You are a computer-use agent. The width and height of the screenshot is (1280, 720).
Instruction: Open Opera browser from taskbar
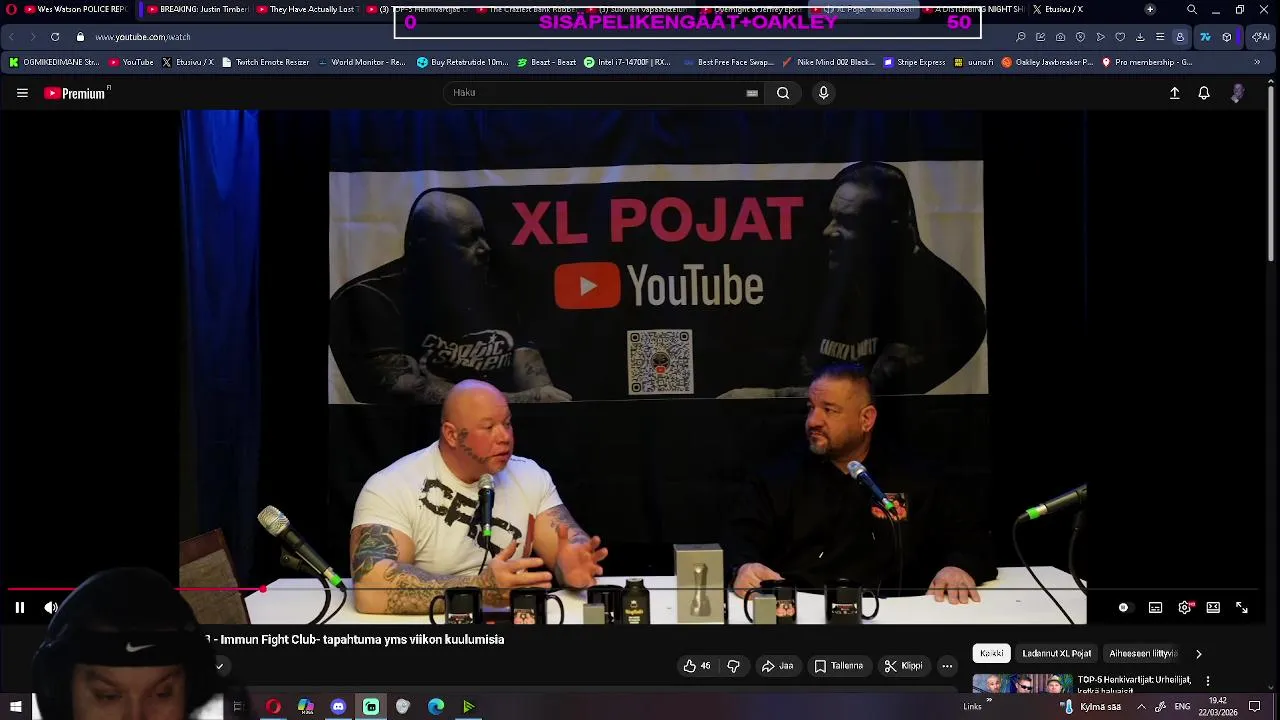pos(273,707)
